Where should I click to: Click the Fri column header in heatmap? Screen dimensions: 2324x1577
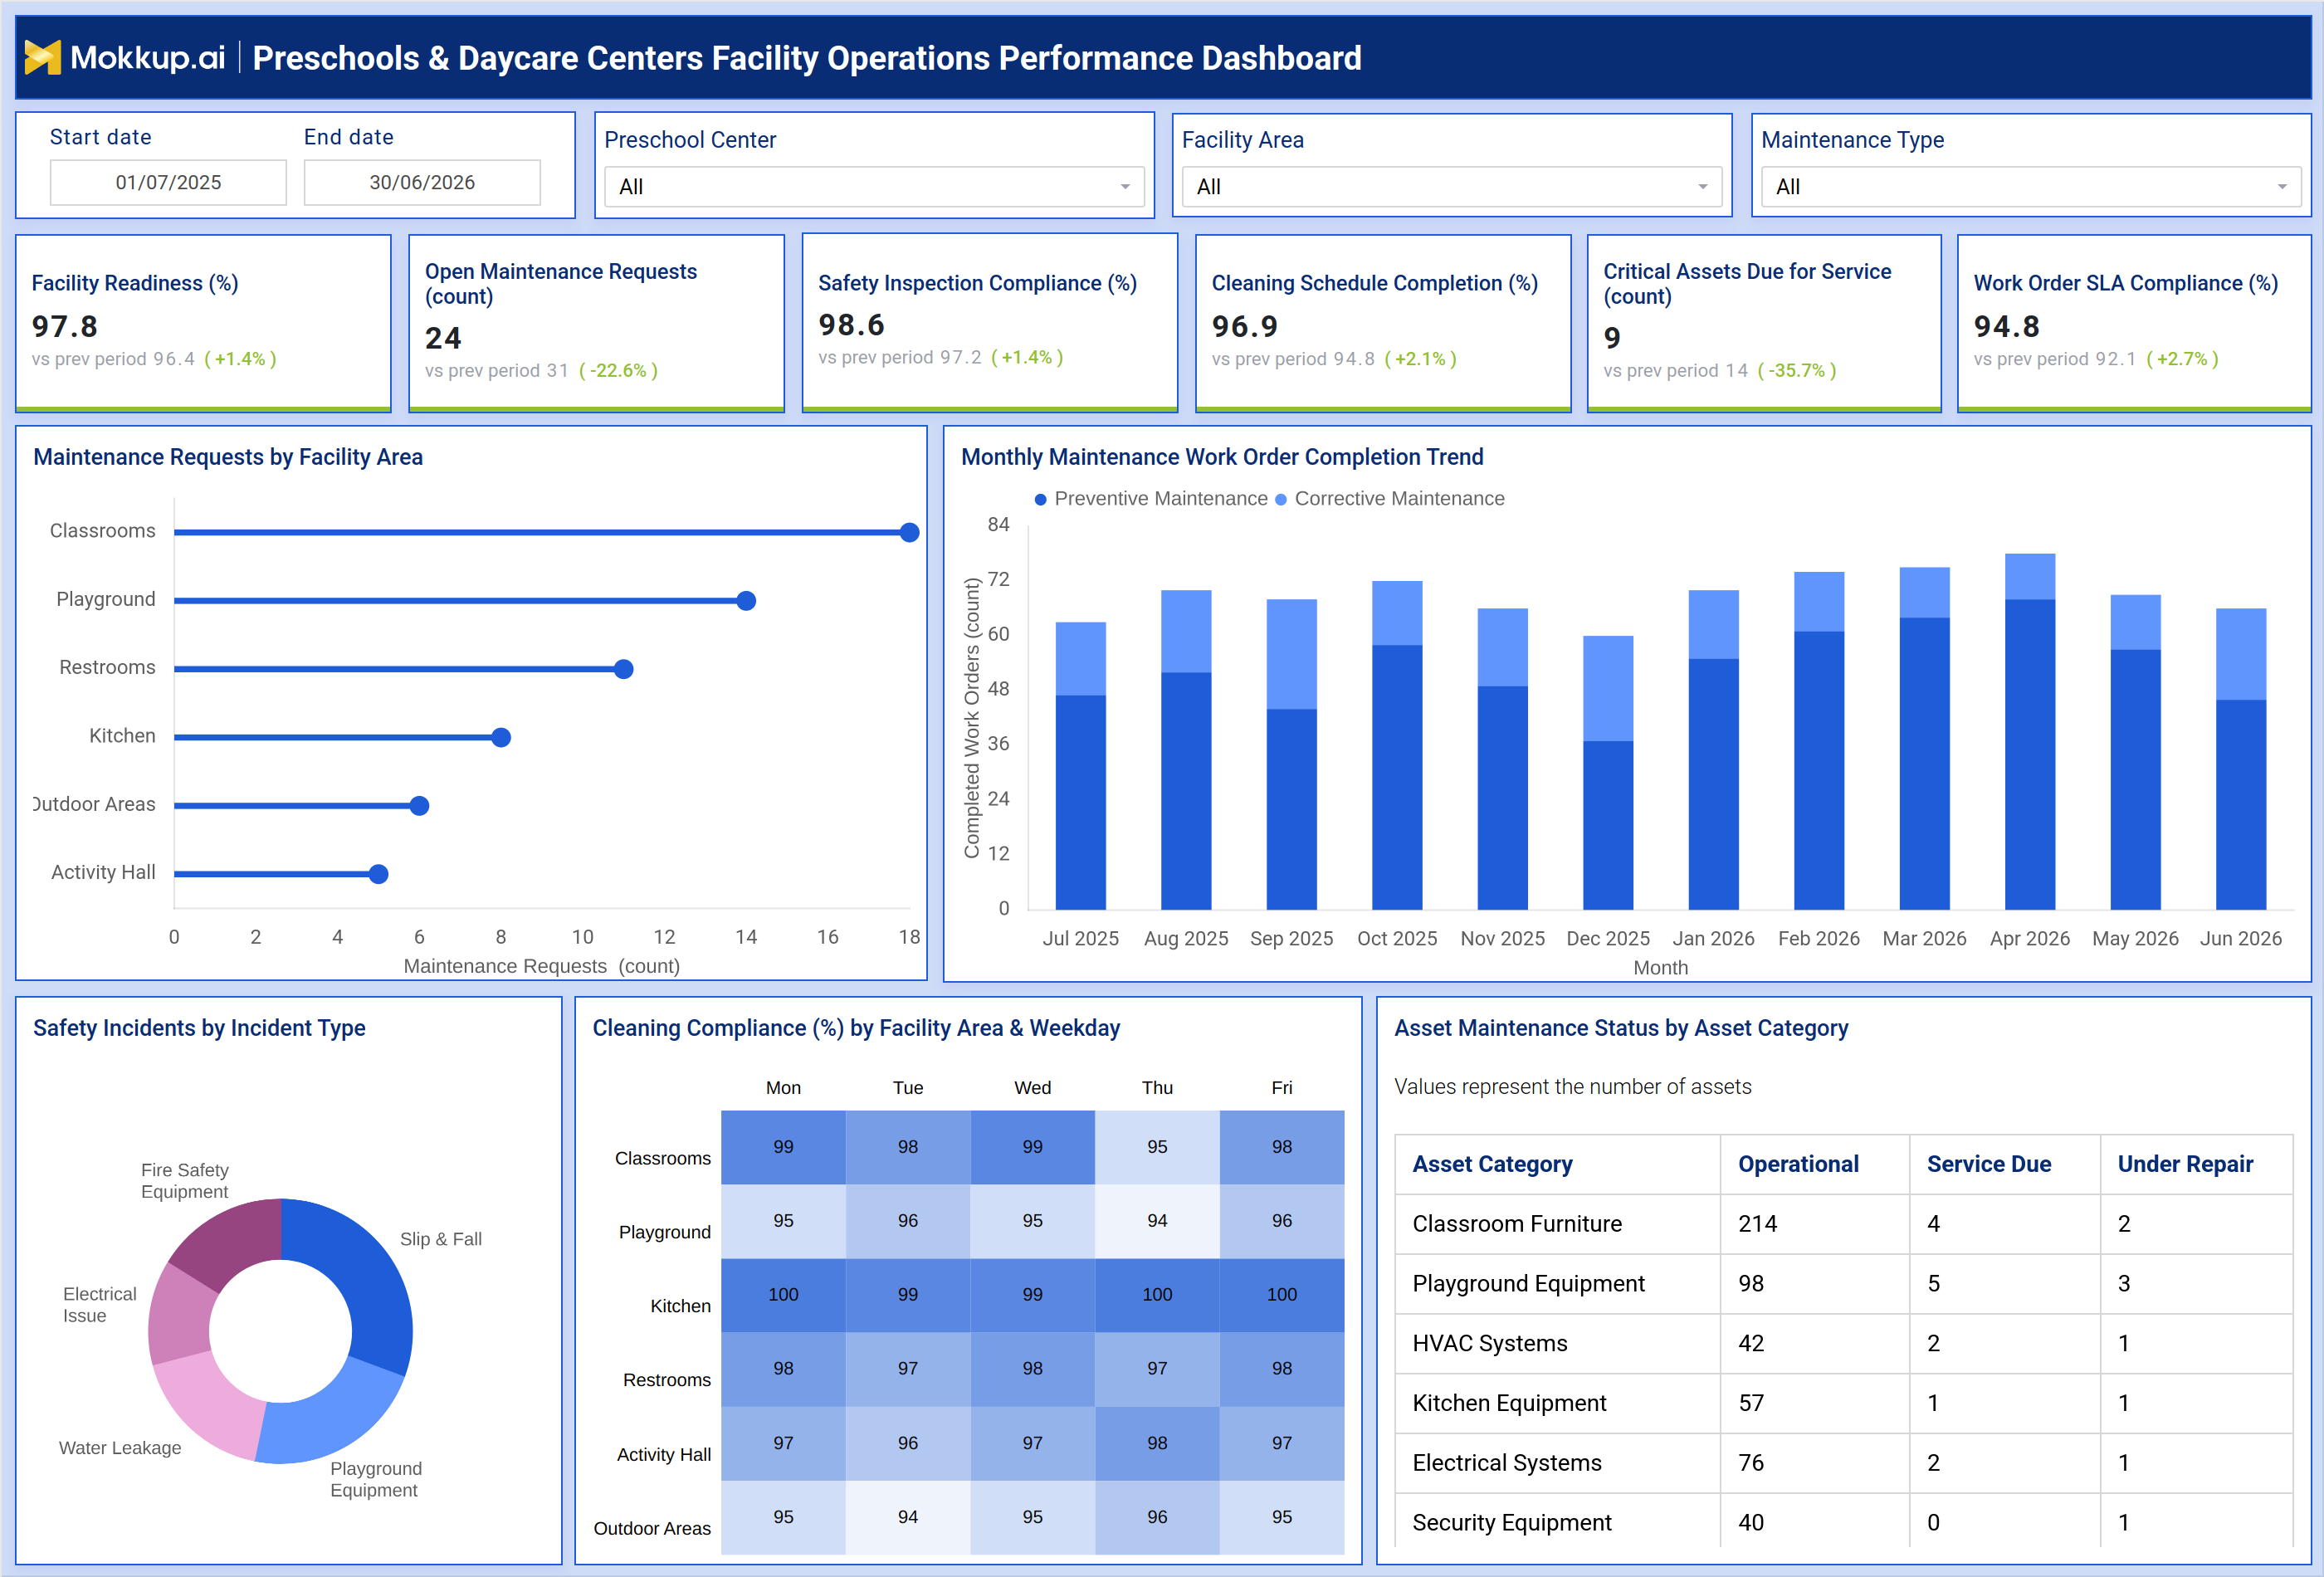(1281, 1087)
